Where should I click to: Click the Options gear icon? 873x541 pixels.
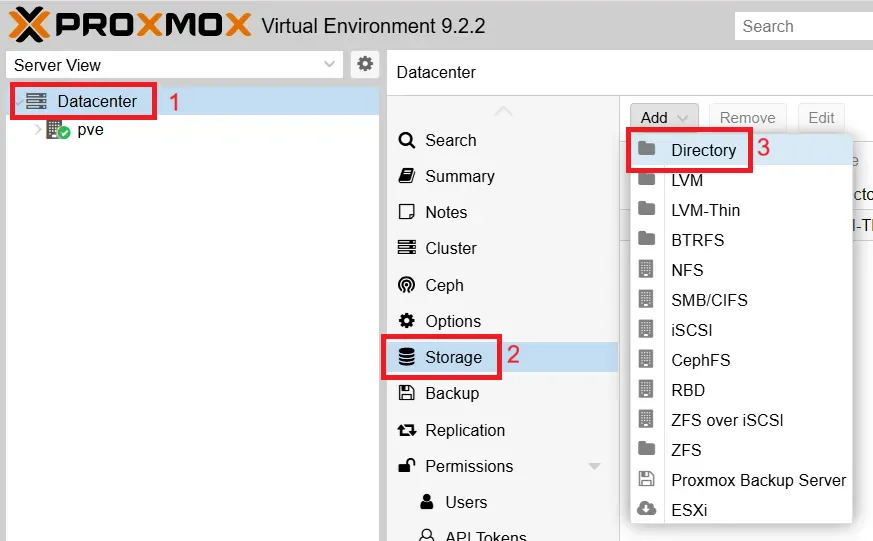click(x=406, y=321)
